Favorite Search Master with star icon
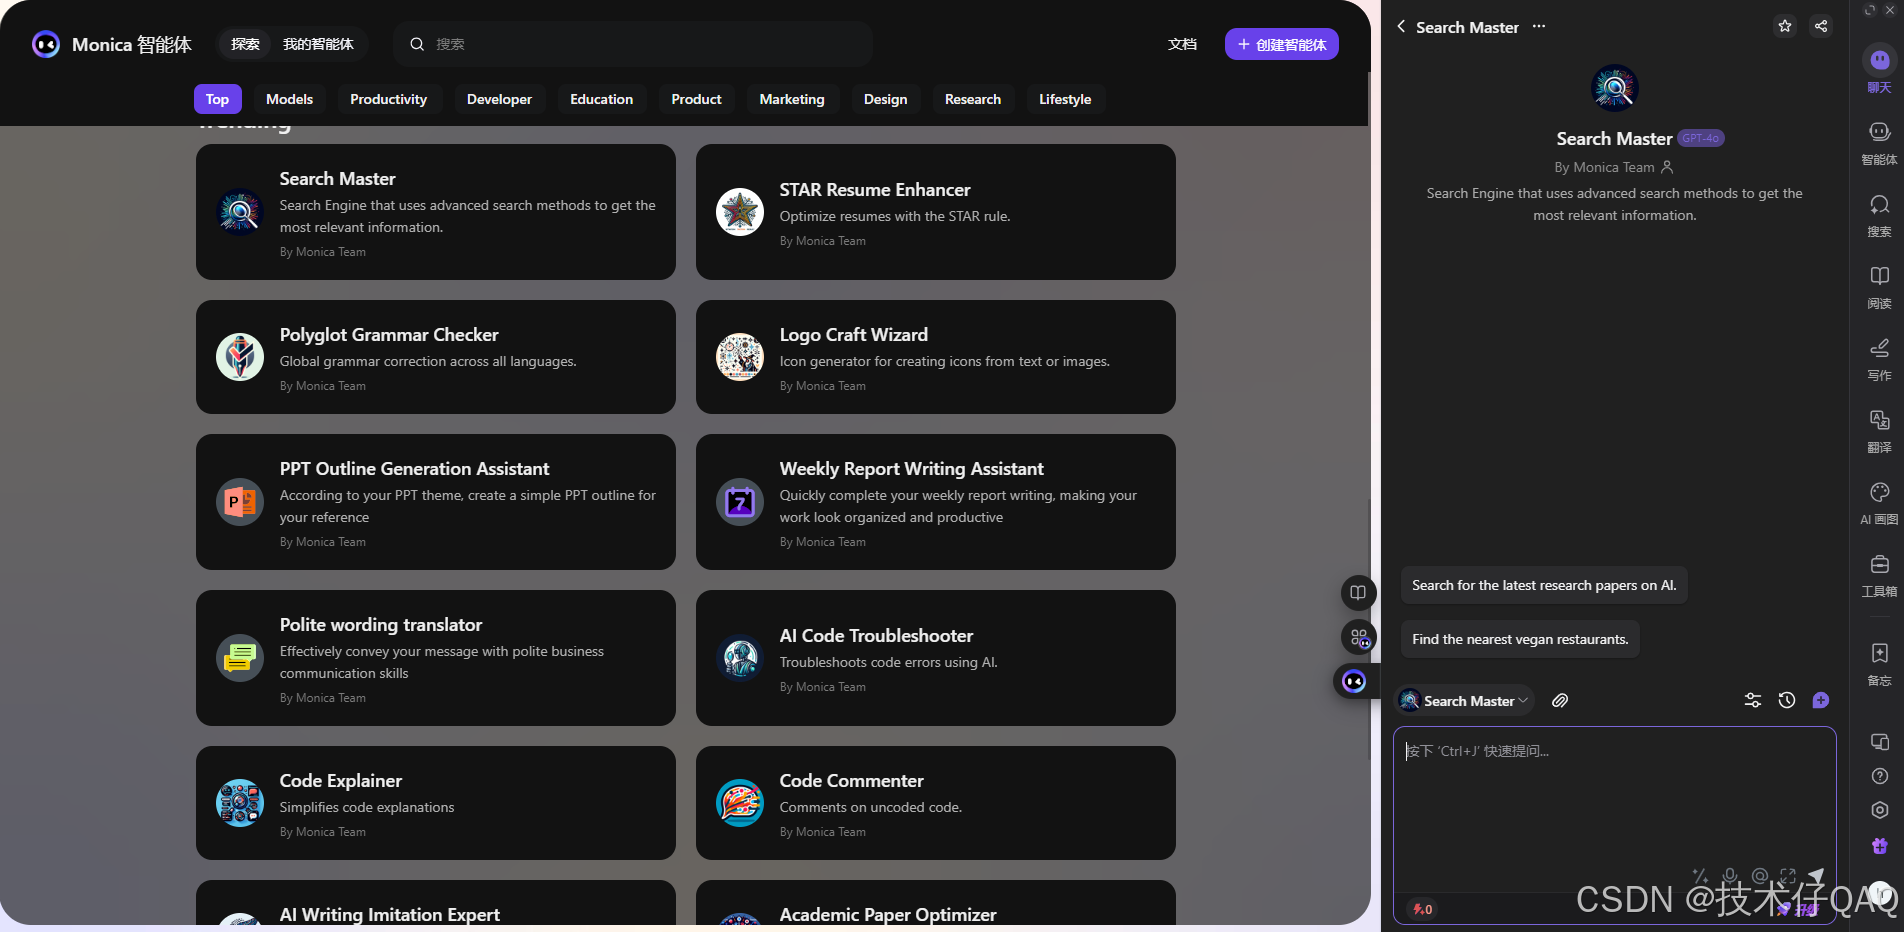Screen dimensions: 1904x932 tap(1785, 26)
